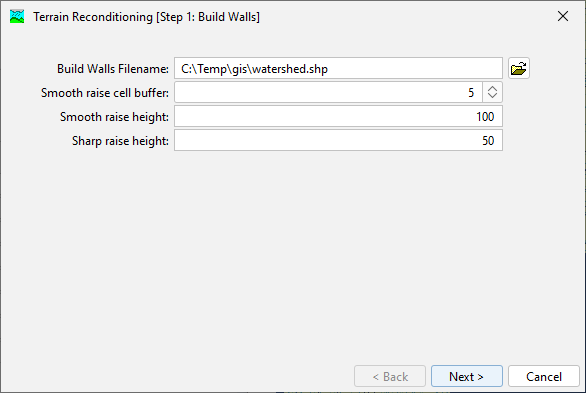Click the Build Walls Filename input field
The image size is (586, 393).
coord(338,68)
